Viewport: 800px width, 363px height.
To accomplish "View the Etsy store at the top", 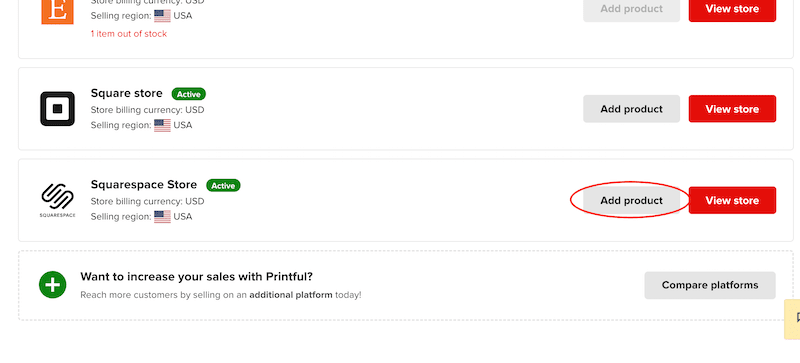I will [x=732, y=9].
